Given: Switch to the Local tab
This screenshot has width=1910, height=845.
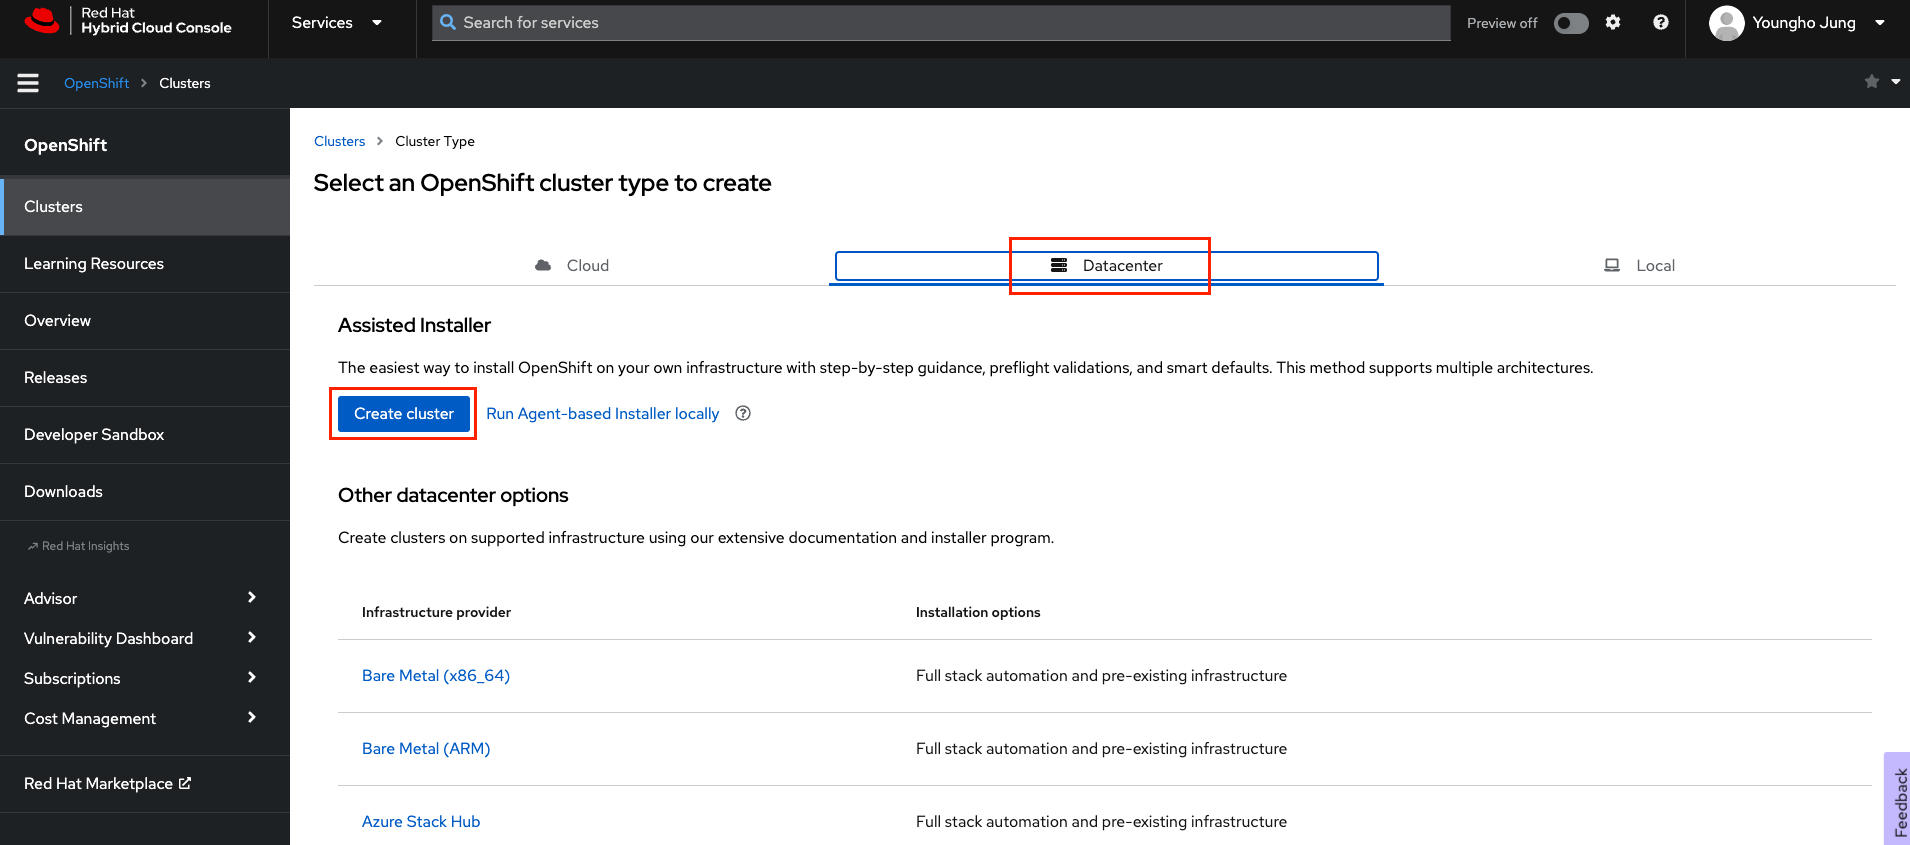Looking at the screenshot, I should (1640, 265).
